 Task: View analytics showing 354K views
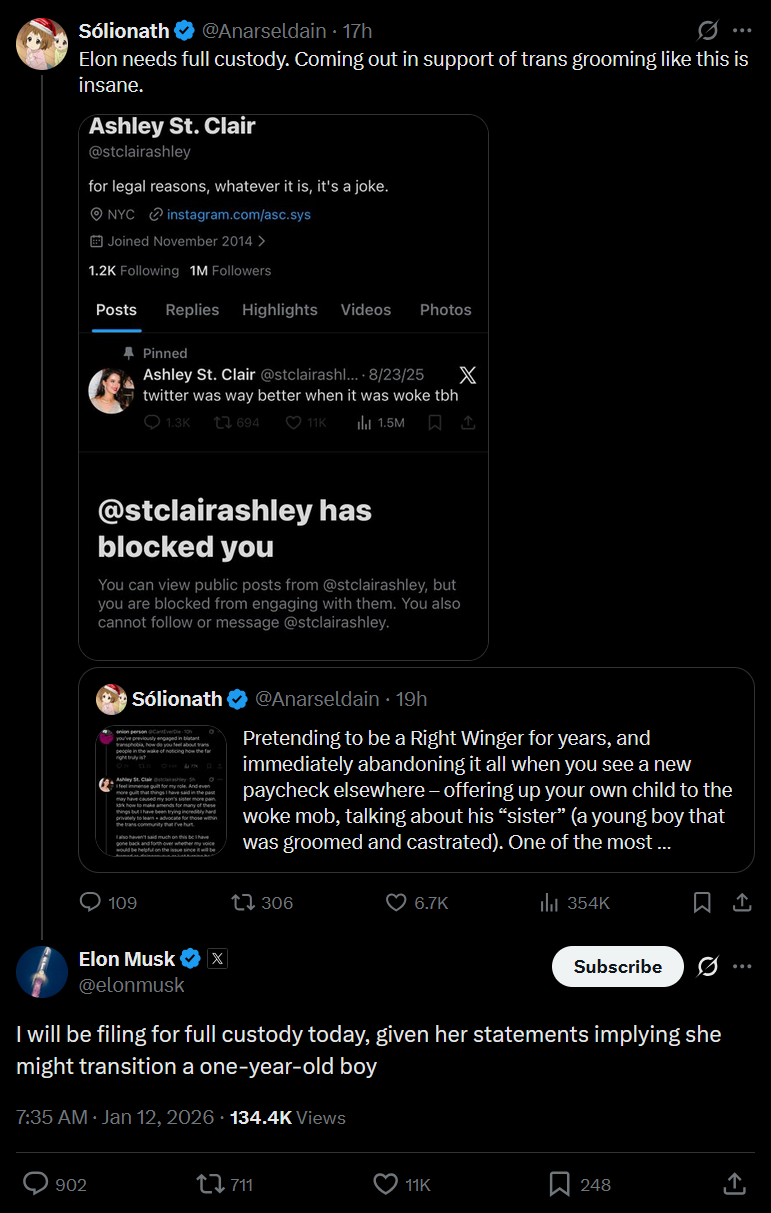549,903
